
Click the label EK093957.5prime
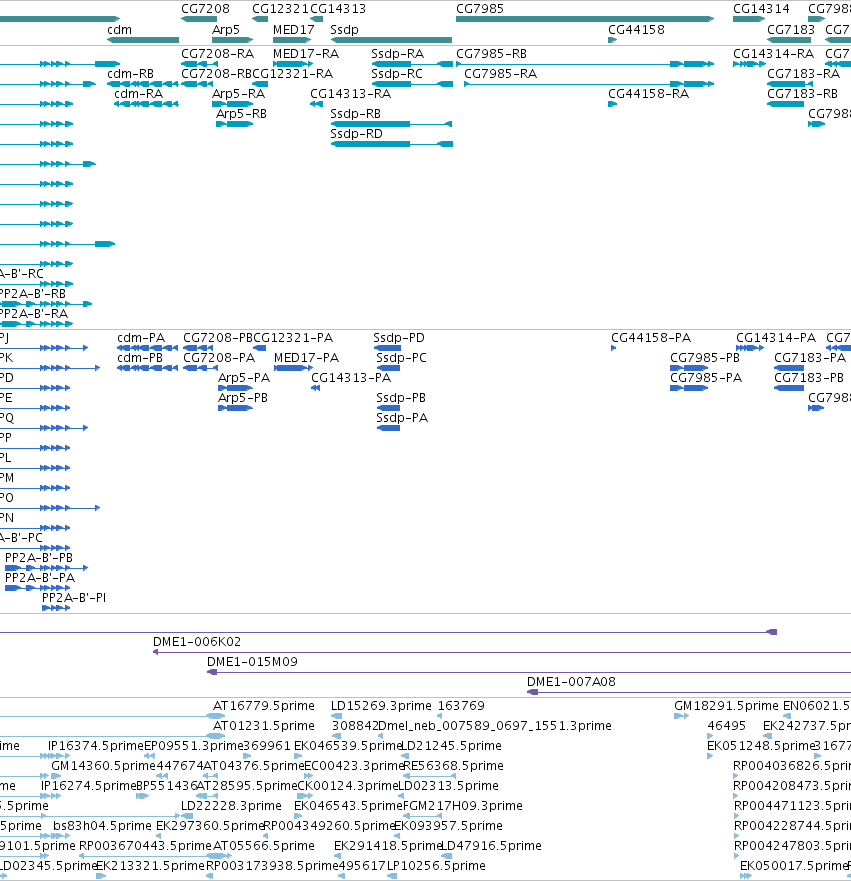pyautogui.click(x=448, y=826)
